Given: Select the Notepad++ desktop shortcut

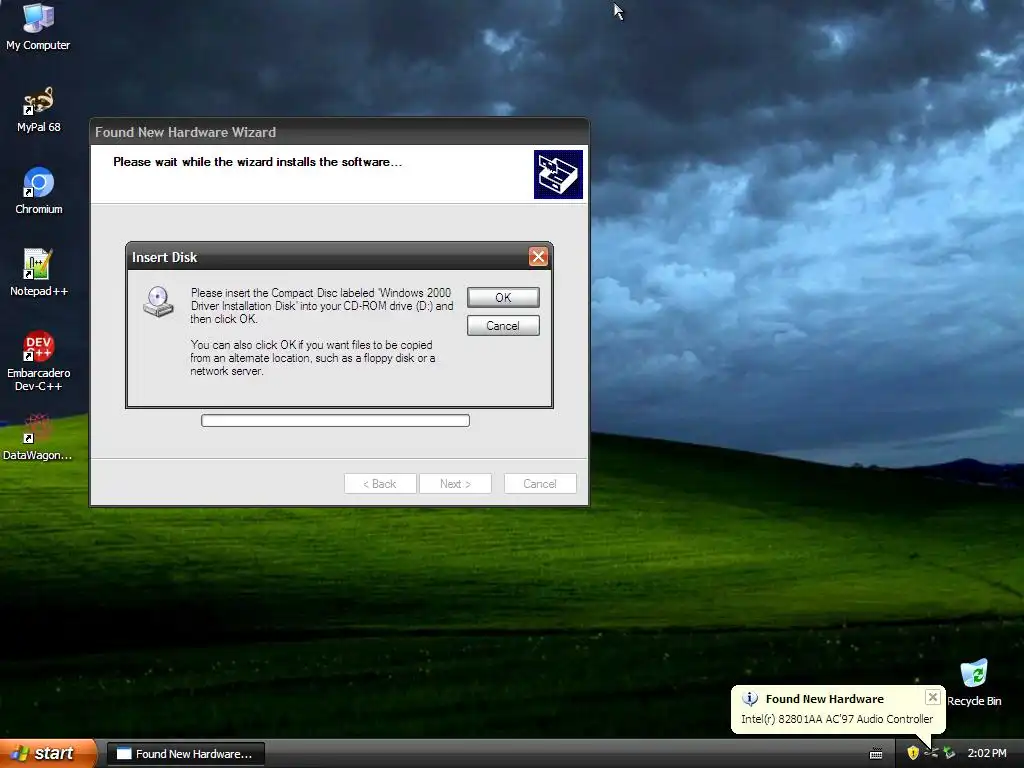Looking at the screenshot, I should 39,273.
